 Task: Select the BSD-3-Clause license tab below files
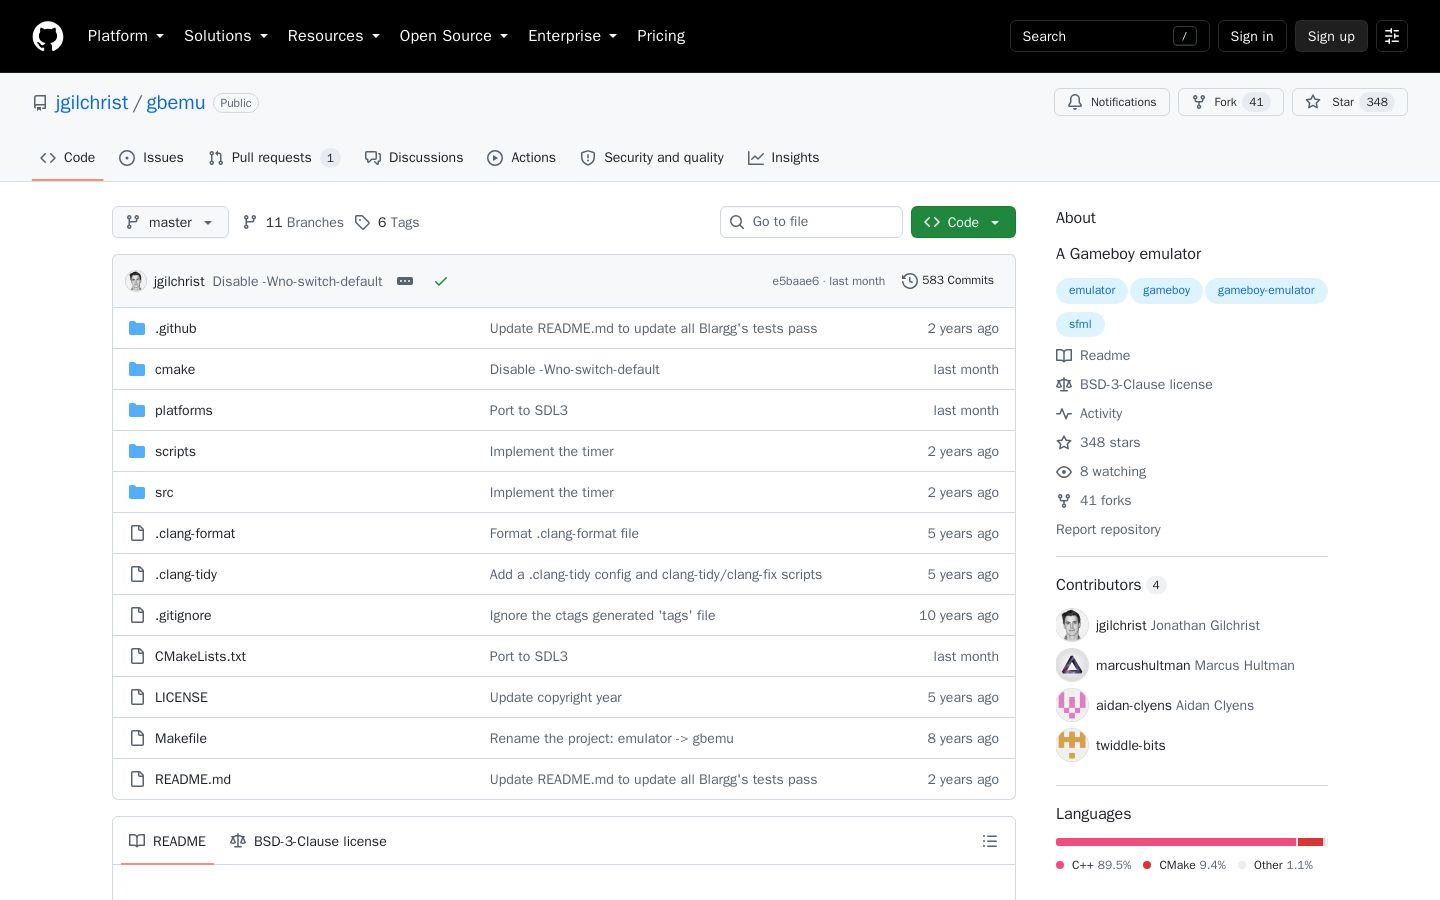[308, 841]
